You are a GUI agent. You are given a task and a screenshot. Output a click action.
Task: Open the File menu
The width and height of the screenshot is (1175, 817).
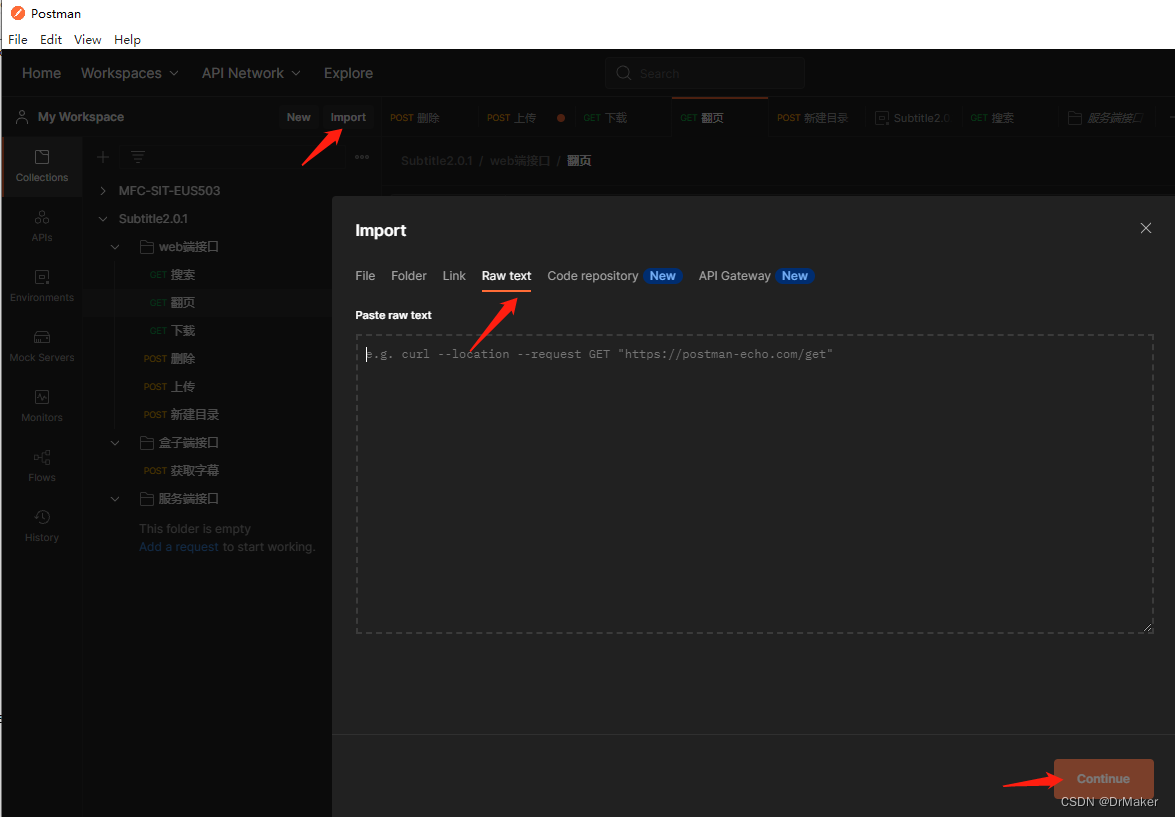coord(18,40)
